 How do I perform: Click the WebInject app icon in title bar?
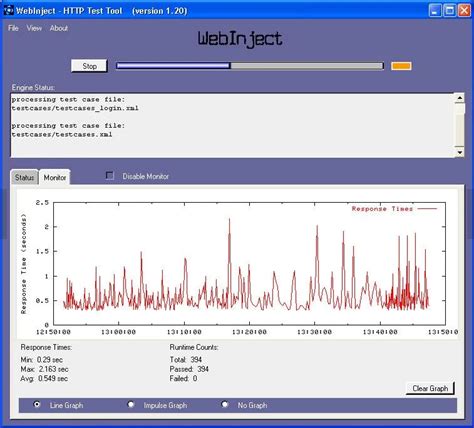click(9, 10)
